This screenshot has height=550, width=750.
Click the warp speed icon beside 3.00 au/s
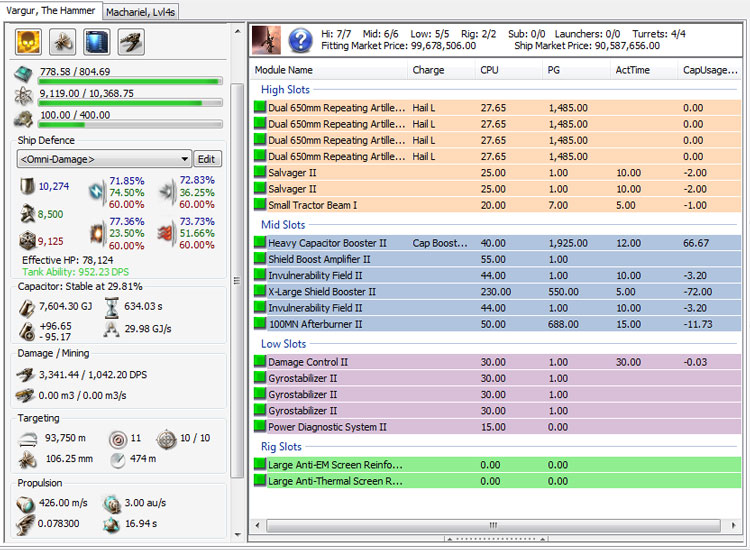[x=112, y=504]
